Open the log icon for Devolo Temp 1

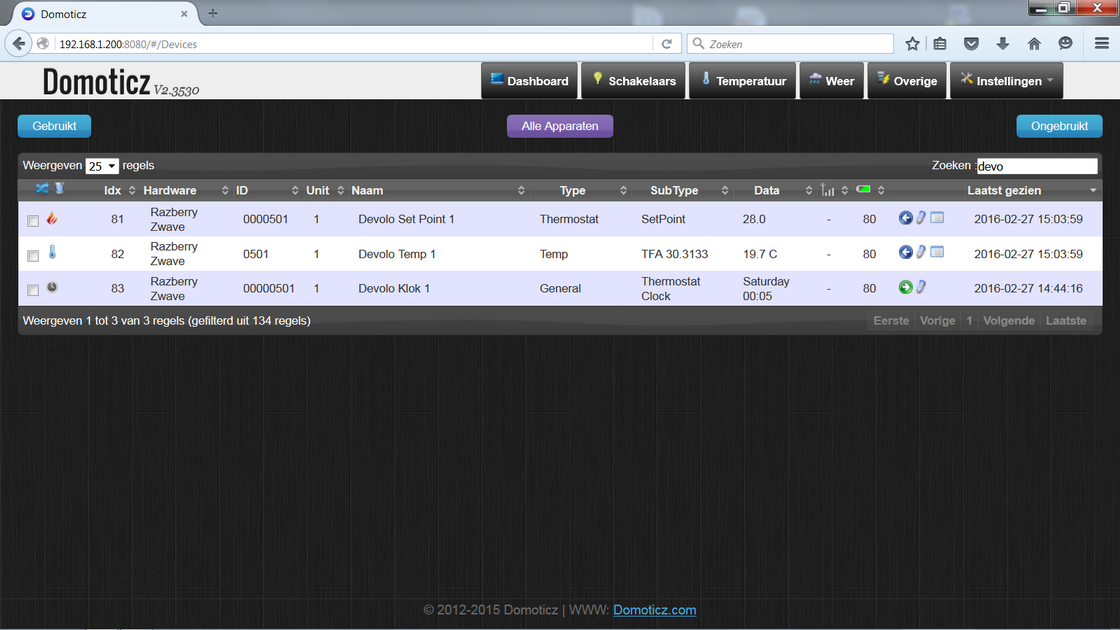pos(937,251)
